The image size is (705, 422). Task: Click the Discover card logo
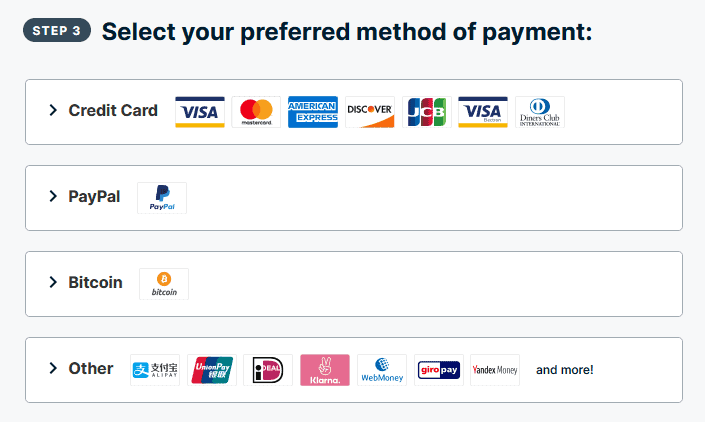[370, 112]
